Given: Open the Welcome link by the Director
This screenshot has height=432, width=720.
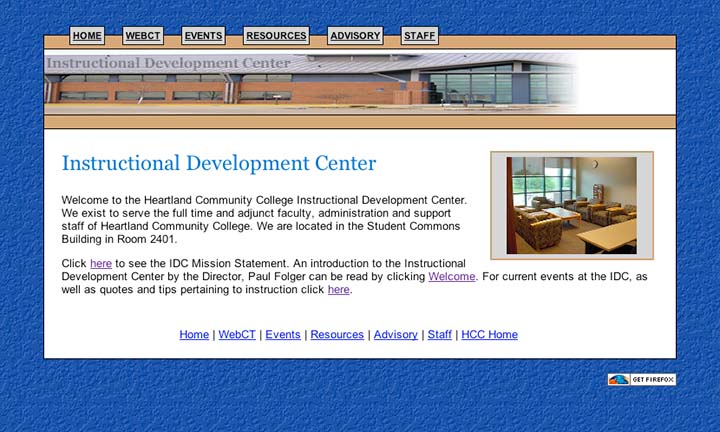Looking at the screenshot, I should pyautogui.click(x=452, y=277).
